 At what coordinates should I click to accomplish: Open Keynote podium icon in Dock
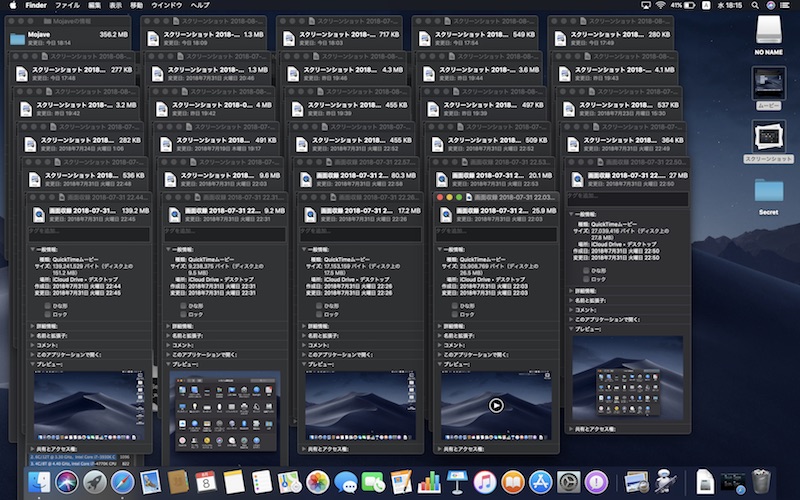457,482
